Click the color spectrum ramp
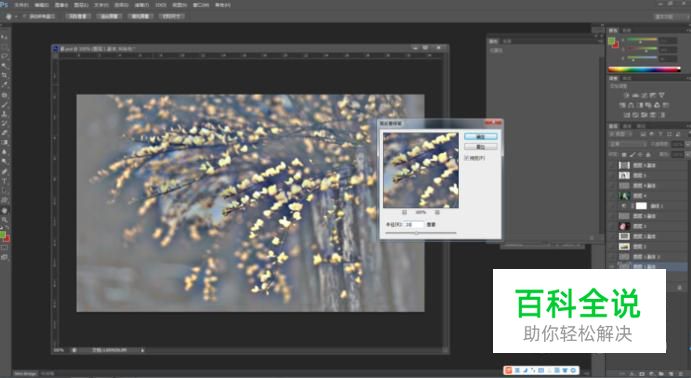The width and height of the screenshot is (691, 378). (x=644, y=69)
